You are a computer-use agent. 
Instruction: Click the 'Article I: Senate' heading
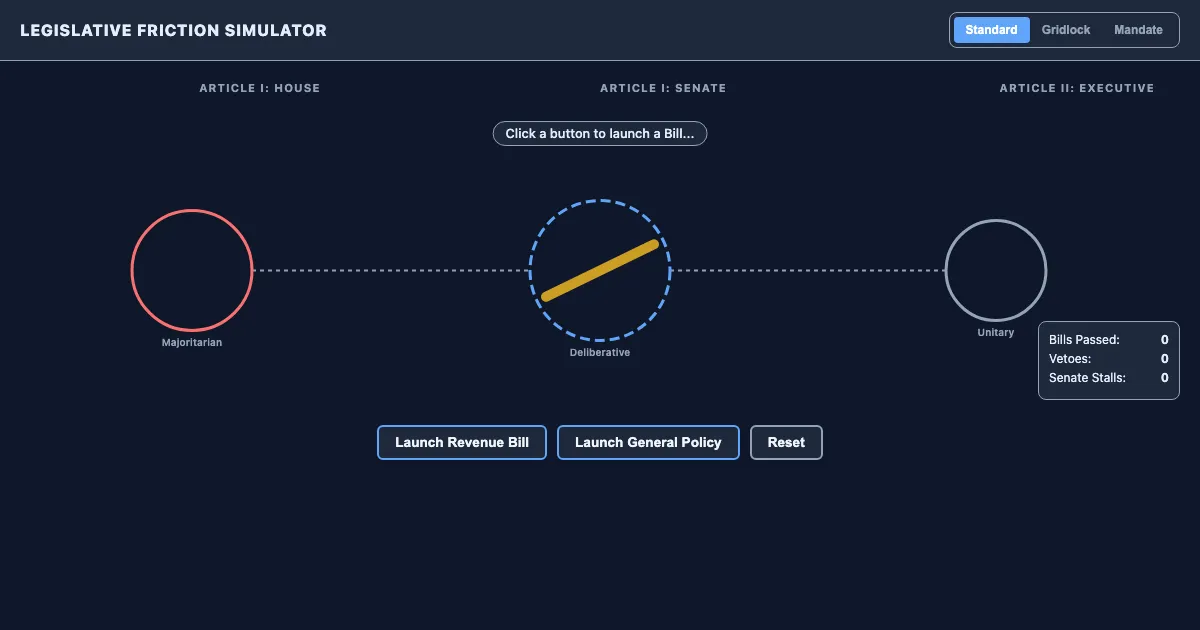pyautogui.click(x=663, y=88)
